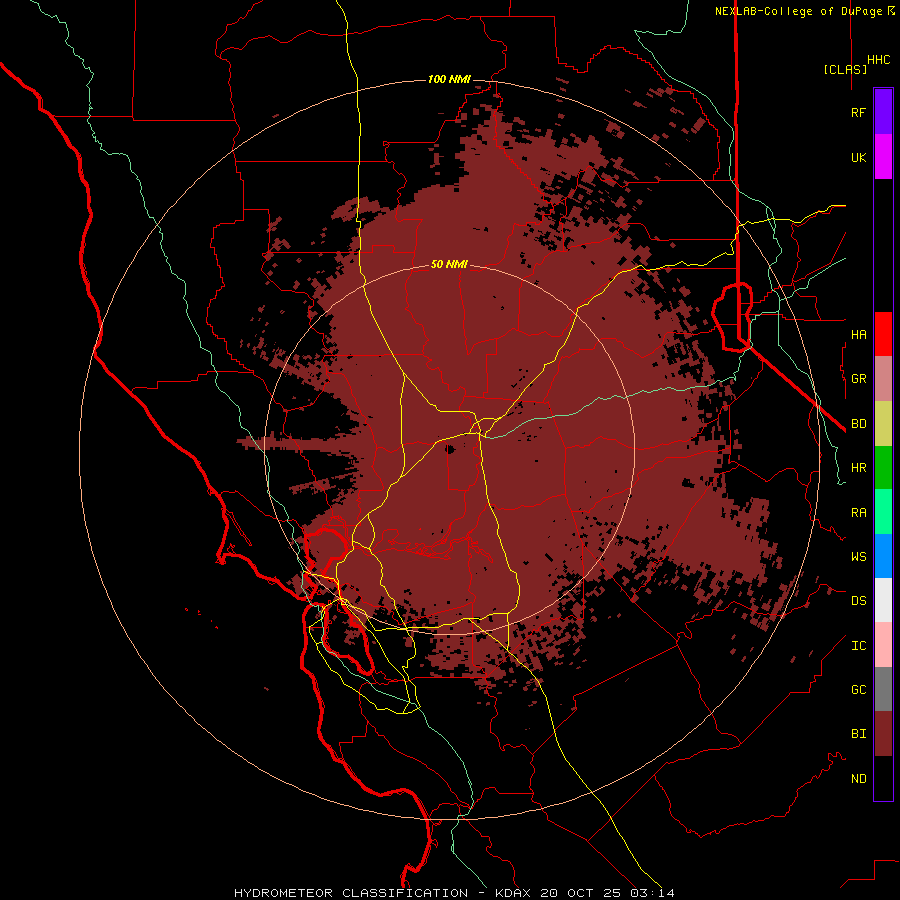
Task: Click the RF purple legend swatch
Action: pyautogui.click(x=883, y=112)
